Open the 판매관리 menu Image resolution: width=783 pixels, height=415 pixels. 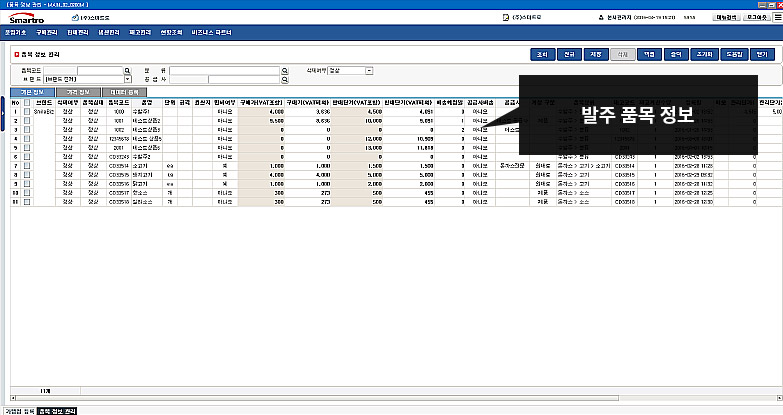point(77,32)
